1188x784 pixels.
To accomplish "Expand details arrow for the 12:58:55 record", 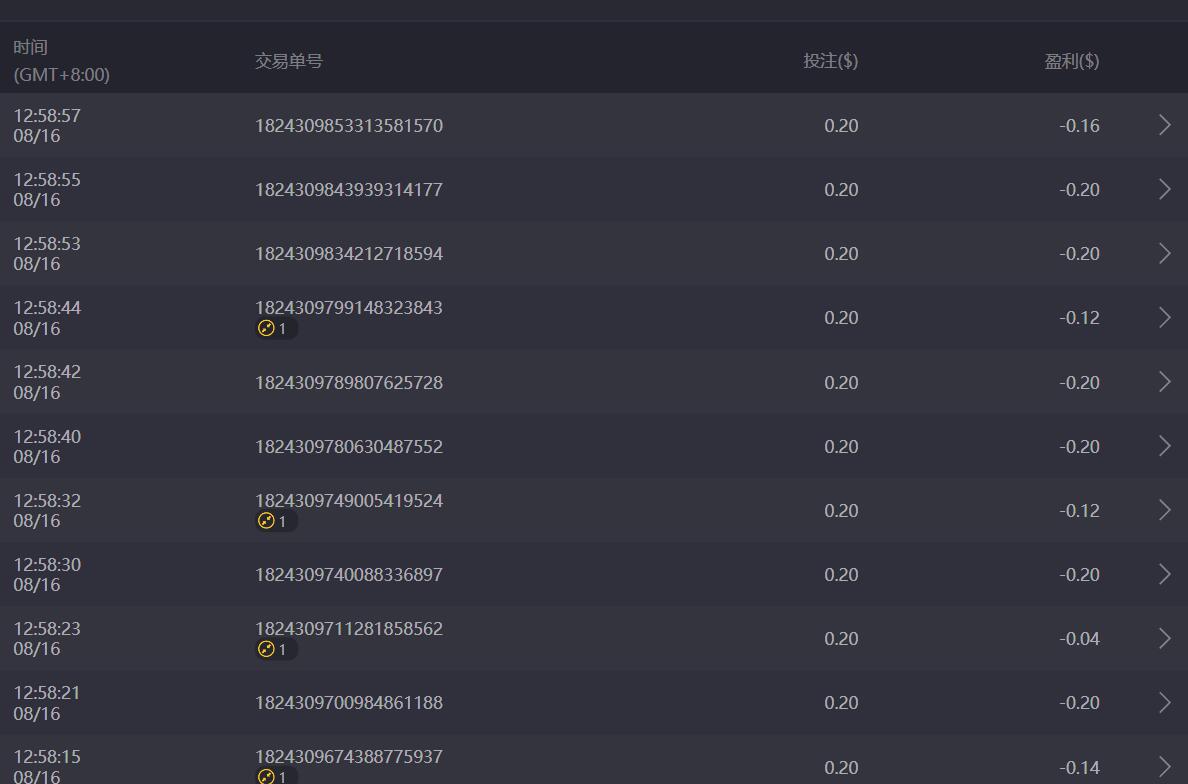I will point(1164,189).
